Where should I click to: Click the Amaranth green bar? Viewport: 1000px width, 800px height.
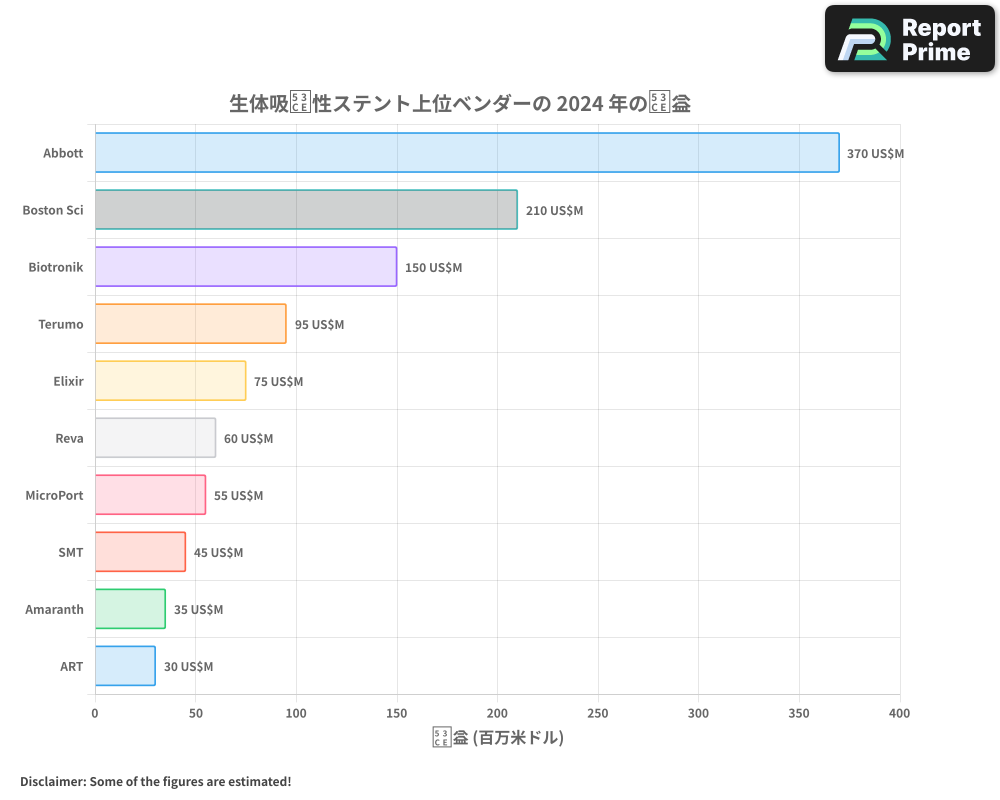coord(128,609)
